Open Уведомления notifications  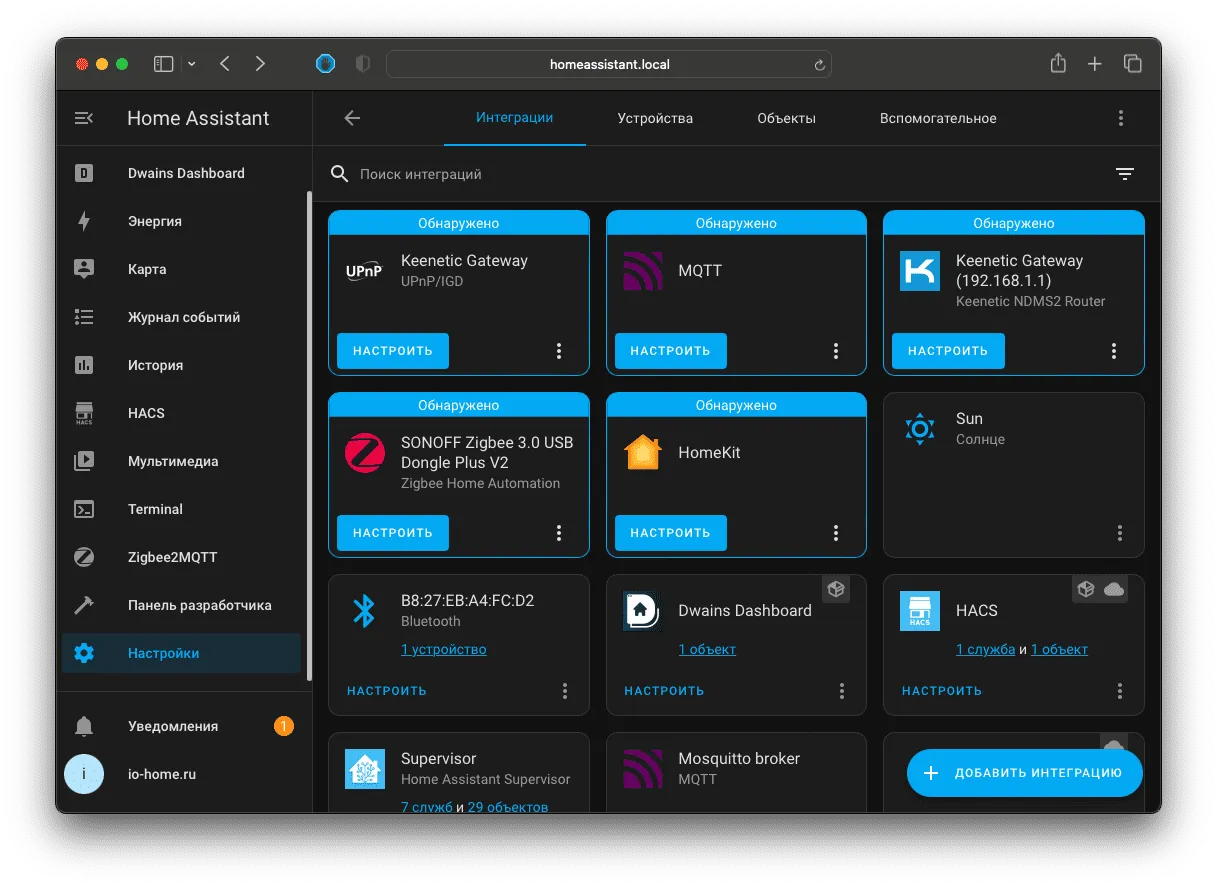pos(181,726)
